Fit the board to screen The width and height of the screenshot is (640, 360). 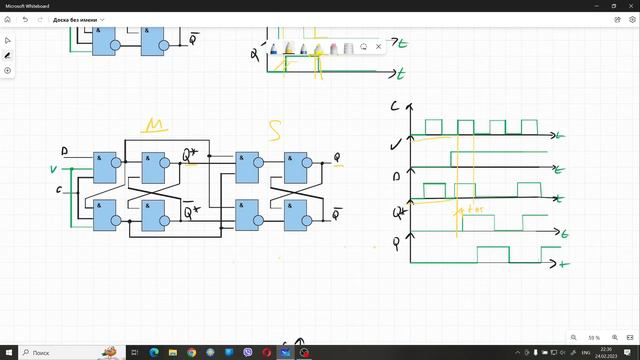tap(630, 338)
